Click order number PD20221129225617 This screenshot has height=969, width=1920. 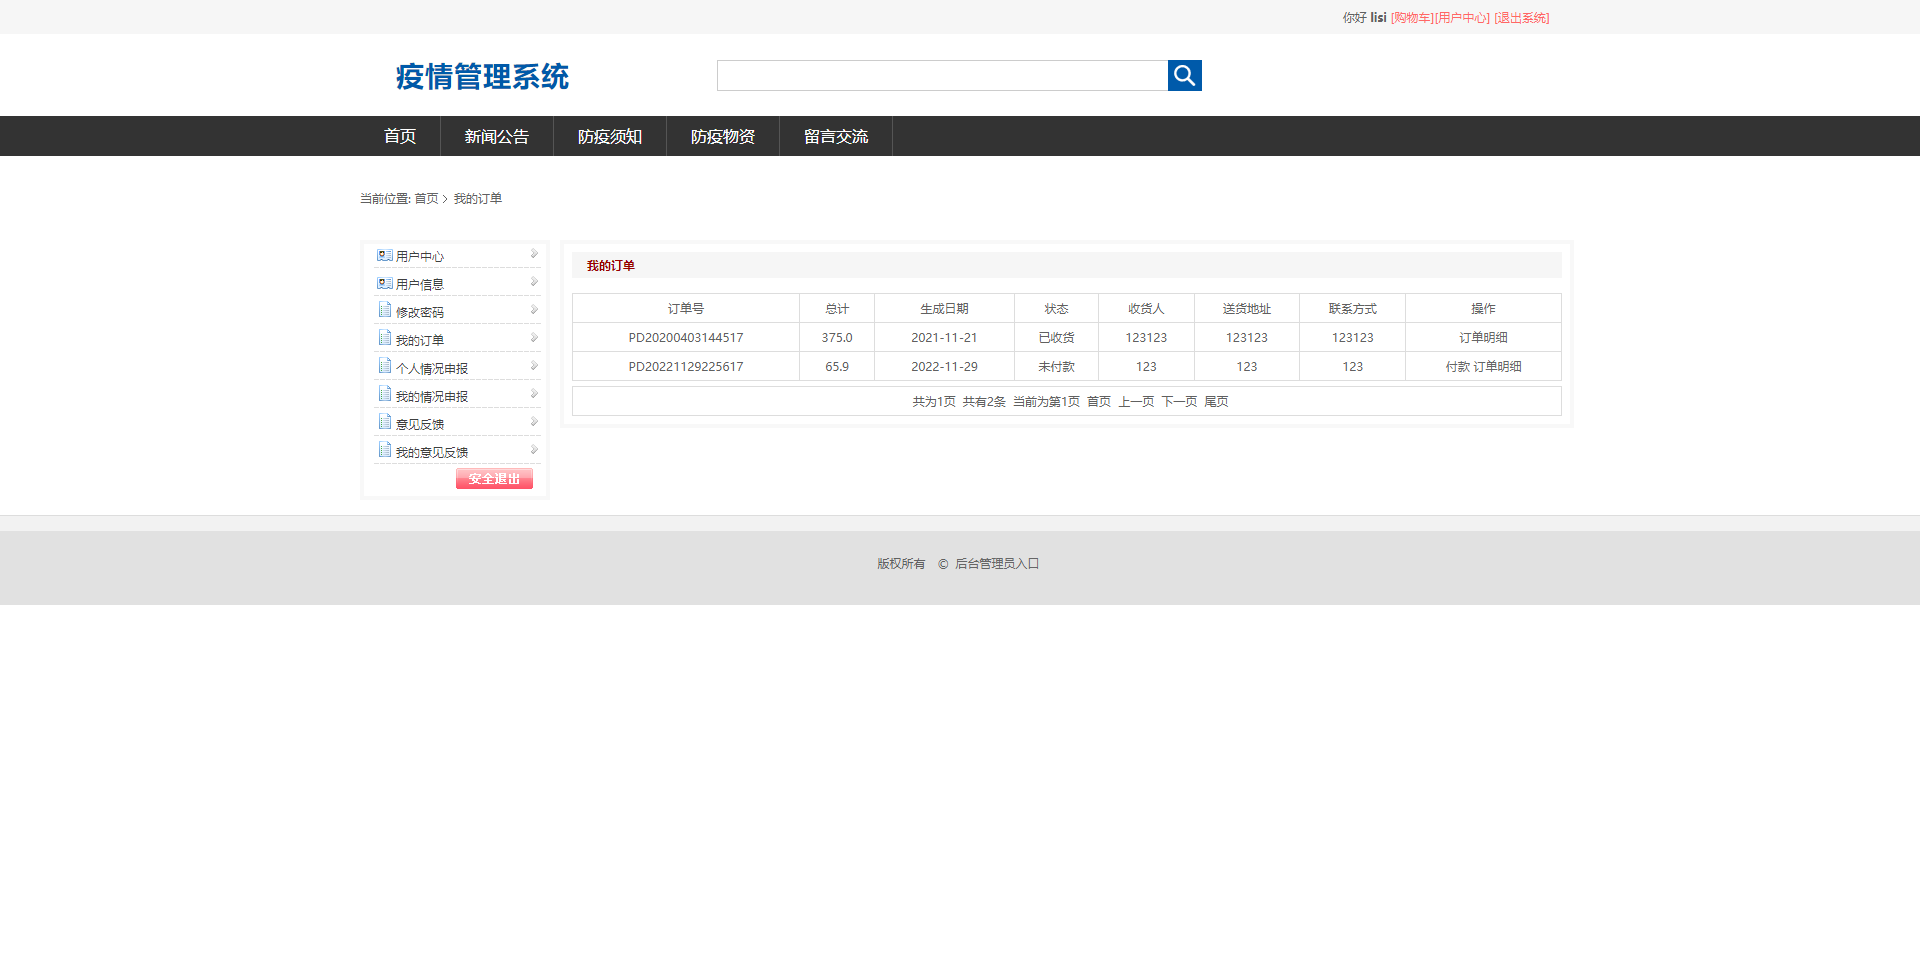(x=686, y=367)
